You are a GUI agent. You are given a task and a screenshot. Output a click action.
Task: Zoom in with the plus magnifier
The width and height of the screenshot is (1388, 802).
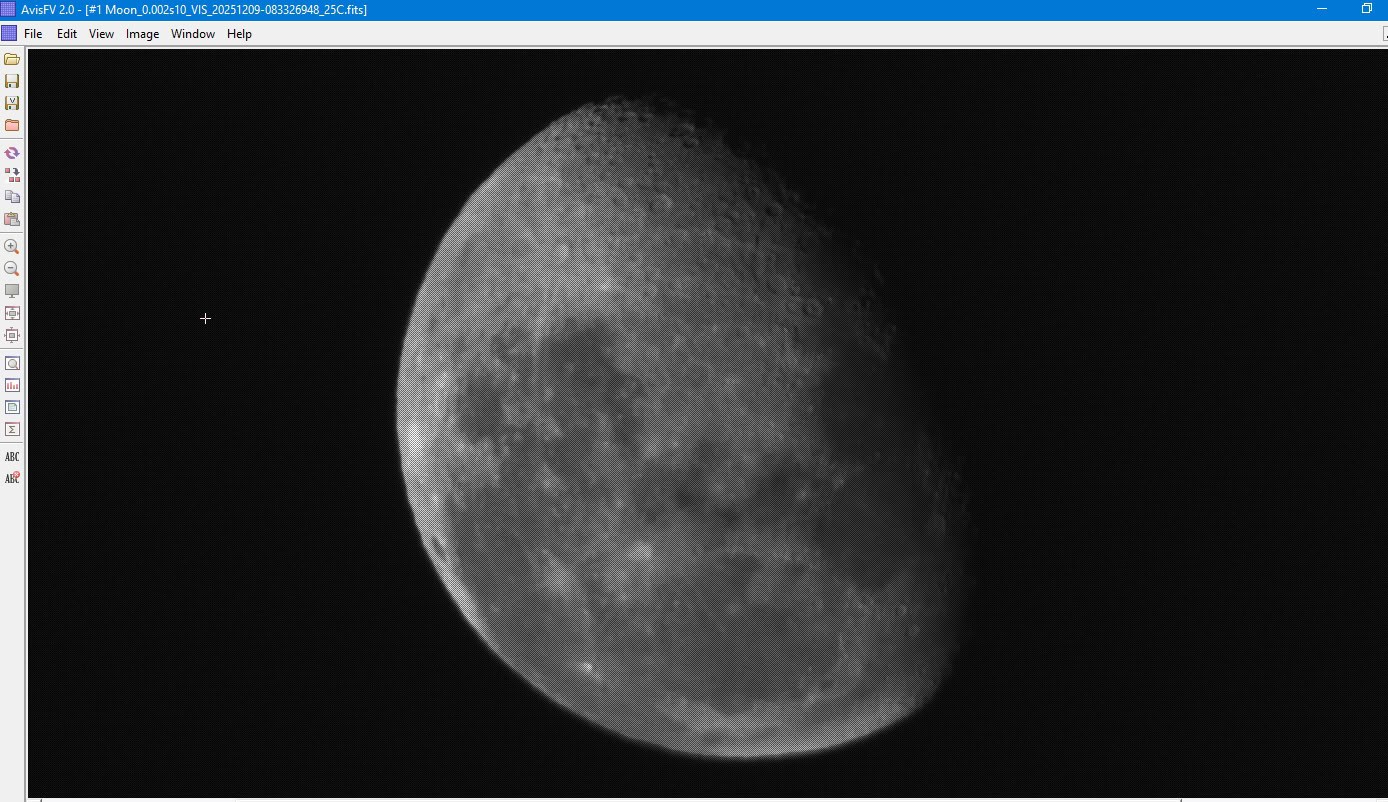[12, 247]
